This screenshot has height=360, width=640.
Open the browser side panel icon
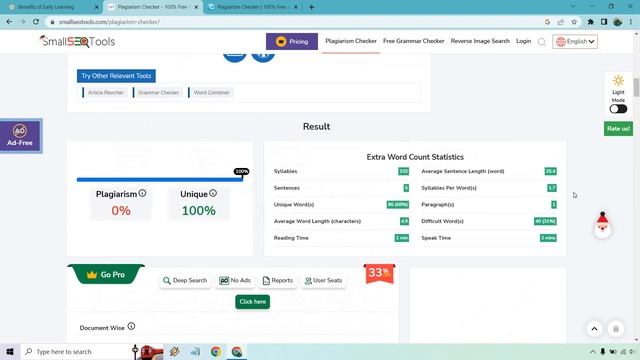click(x=604, y=22)
